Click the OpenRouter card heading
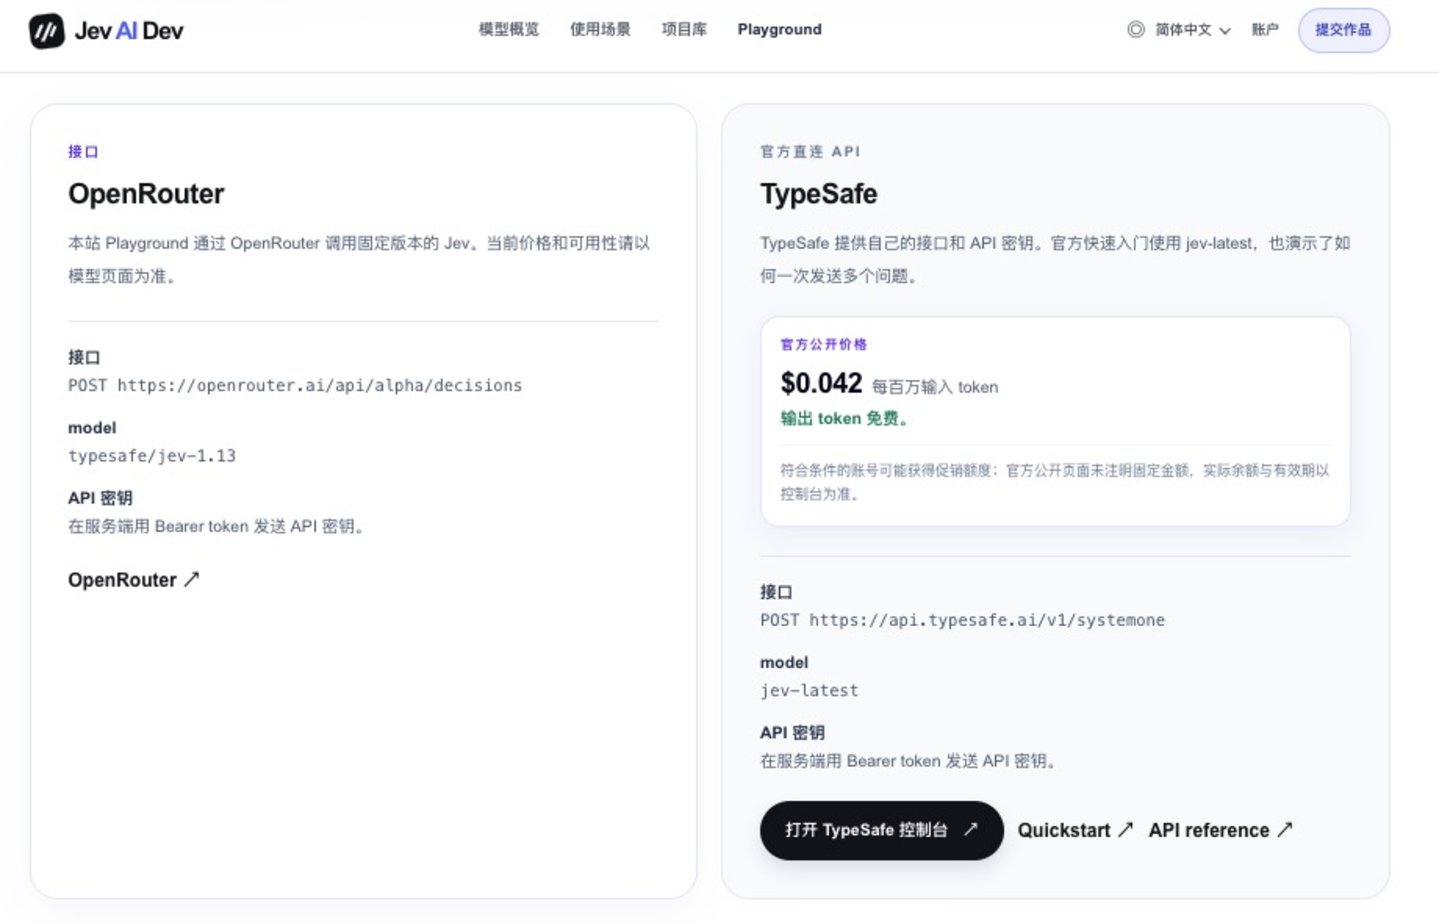The width and height of the screenshot is (1439, 923). (x=146, y=194)
